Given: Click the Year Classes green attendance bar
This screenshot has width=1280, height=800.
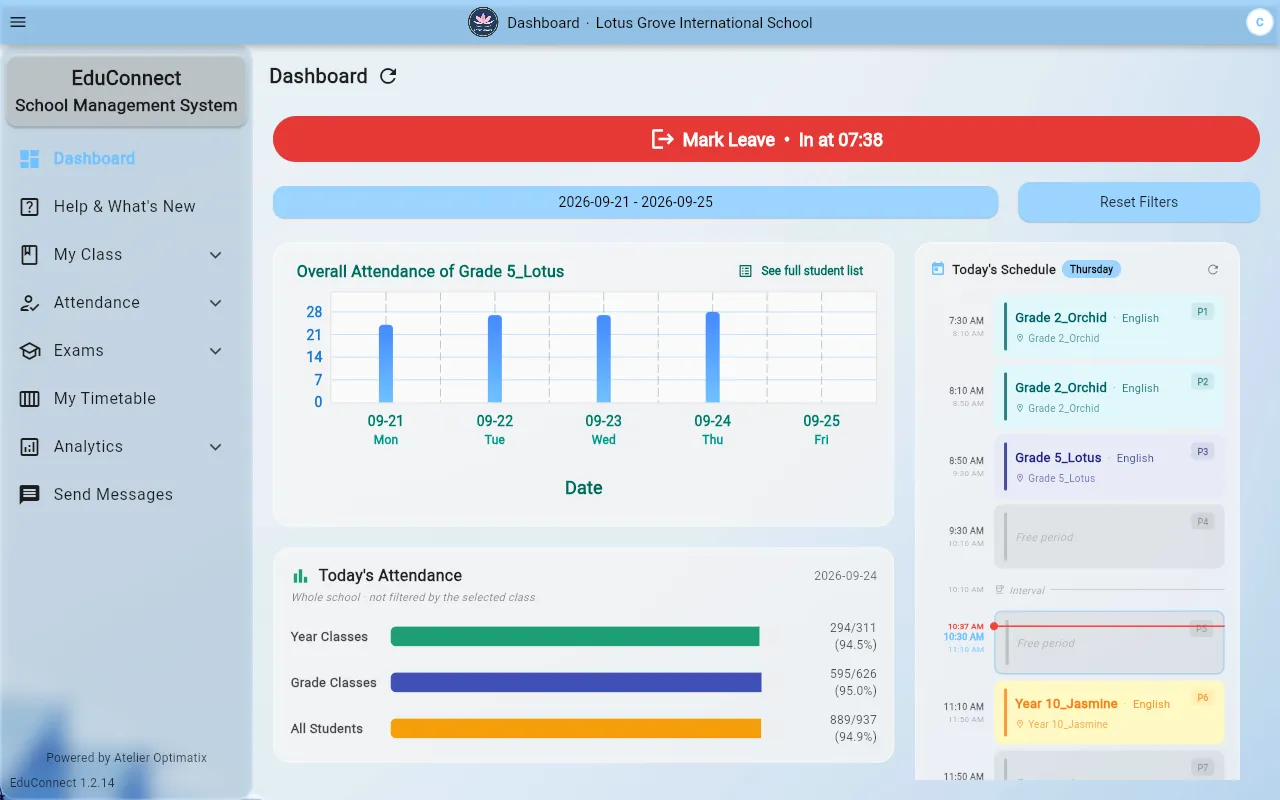Looking at the screenshot, I should click(575, 637).
